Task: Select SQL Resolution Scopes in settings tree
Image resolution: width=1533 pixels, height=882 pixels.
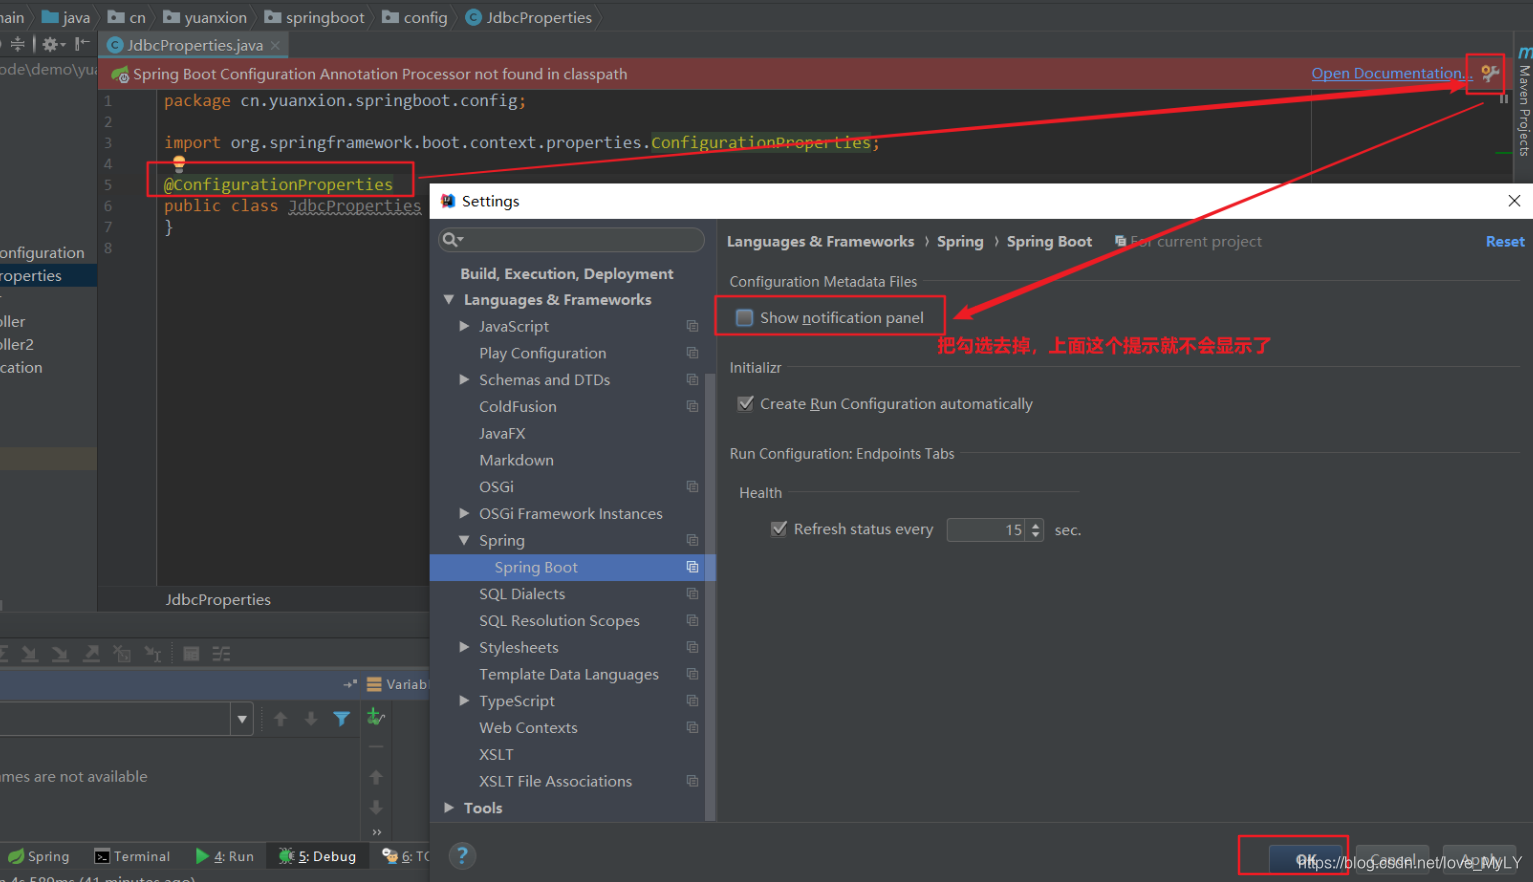Action: [559, 621]
